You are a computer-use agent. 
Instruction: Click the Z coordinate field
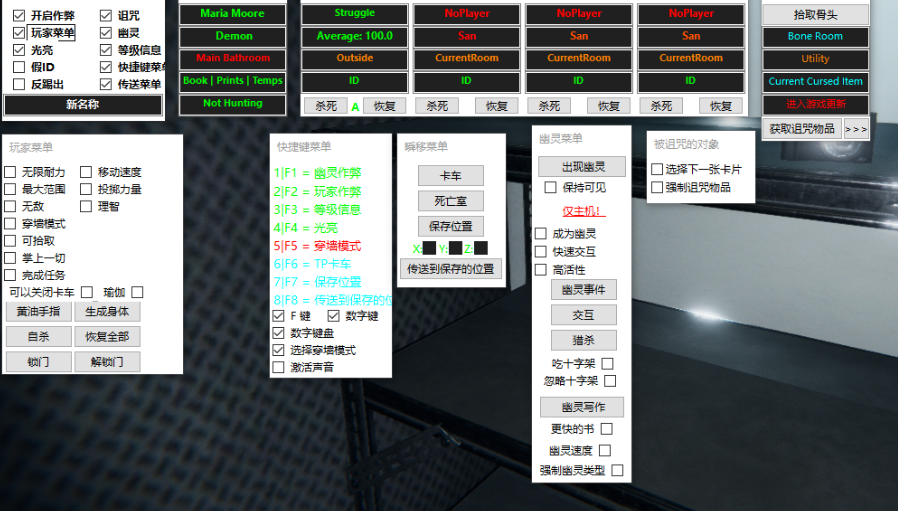tap(480, 248)
